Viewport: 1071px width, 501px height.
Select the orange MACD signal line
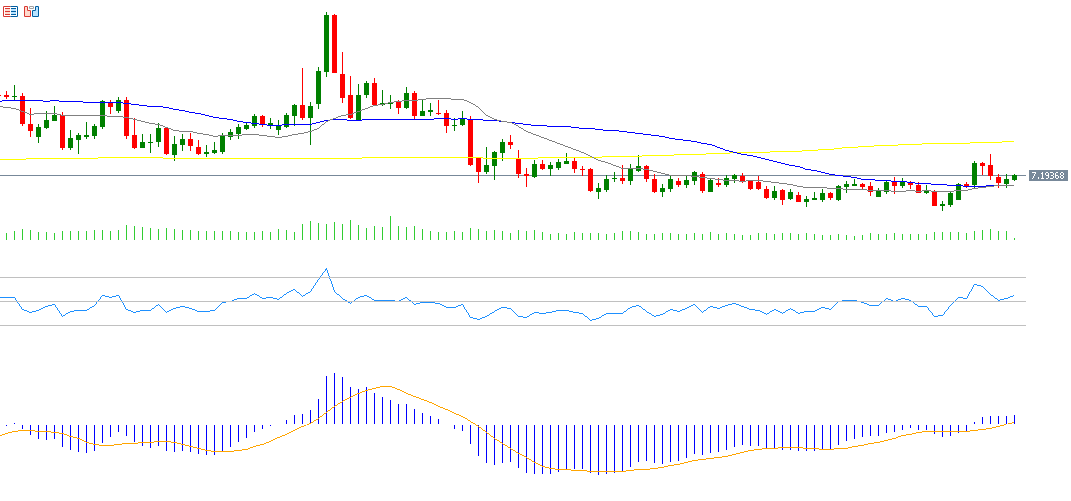(400, 390)
